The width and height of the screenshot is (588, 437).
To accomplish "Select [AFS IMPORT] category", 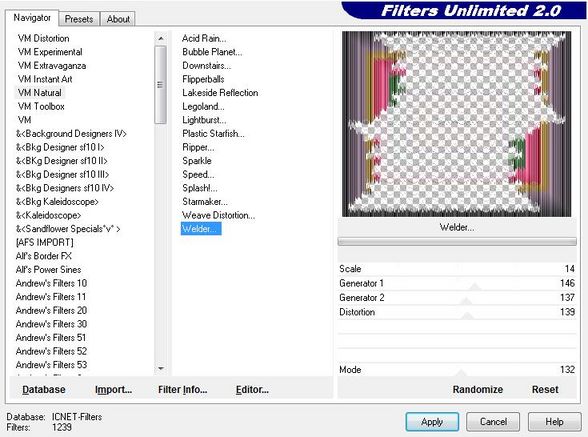I will 45,242.
